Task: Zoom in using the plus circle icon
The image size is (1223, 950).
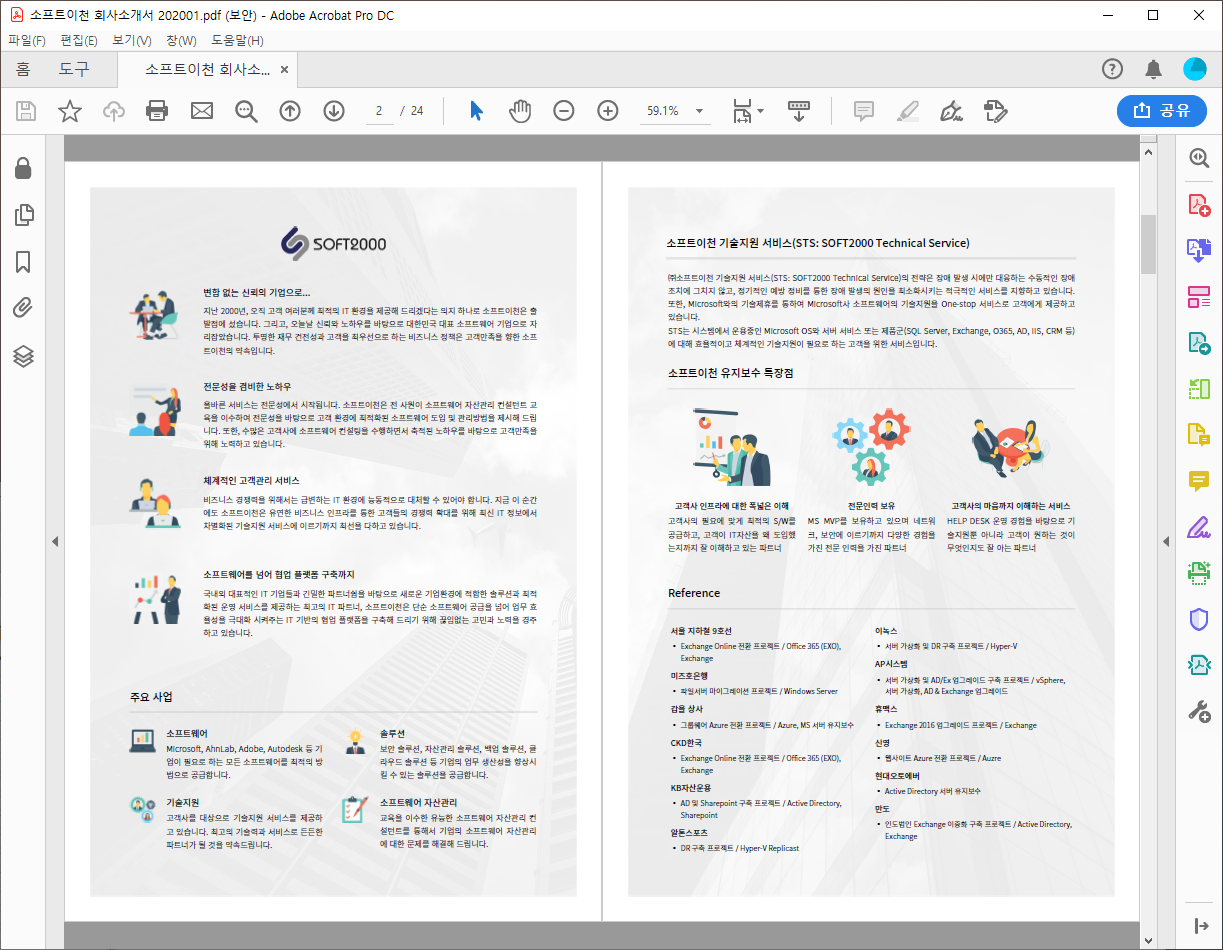Action: pos(608,111)
